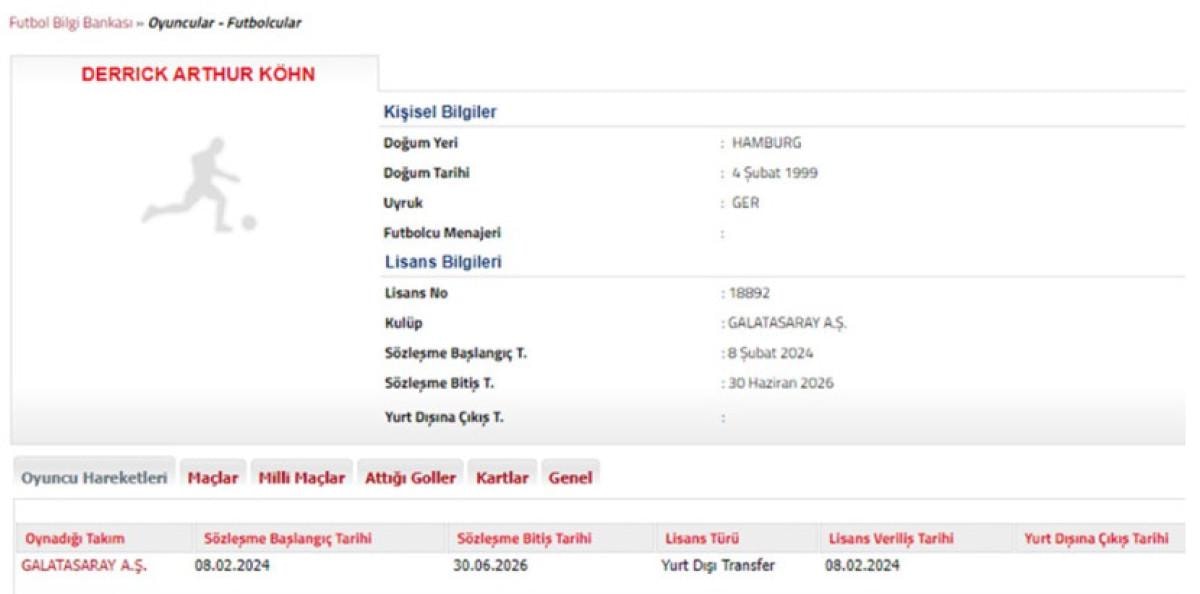
Task: Show the Attığı Goller tab
Action: click(410, 478)
